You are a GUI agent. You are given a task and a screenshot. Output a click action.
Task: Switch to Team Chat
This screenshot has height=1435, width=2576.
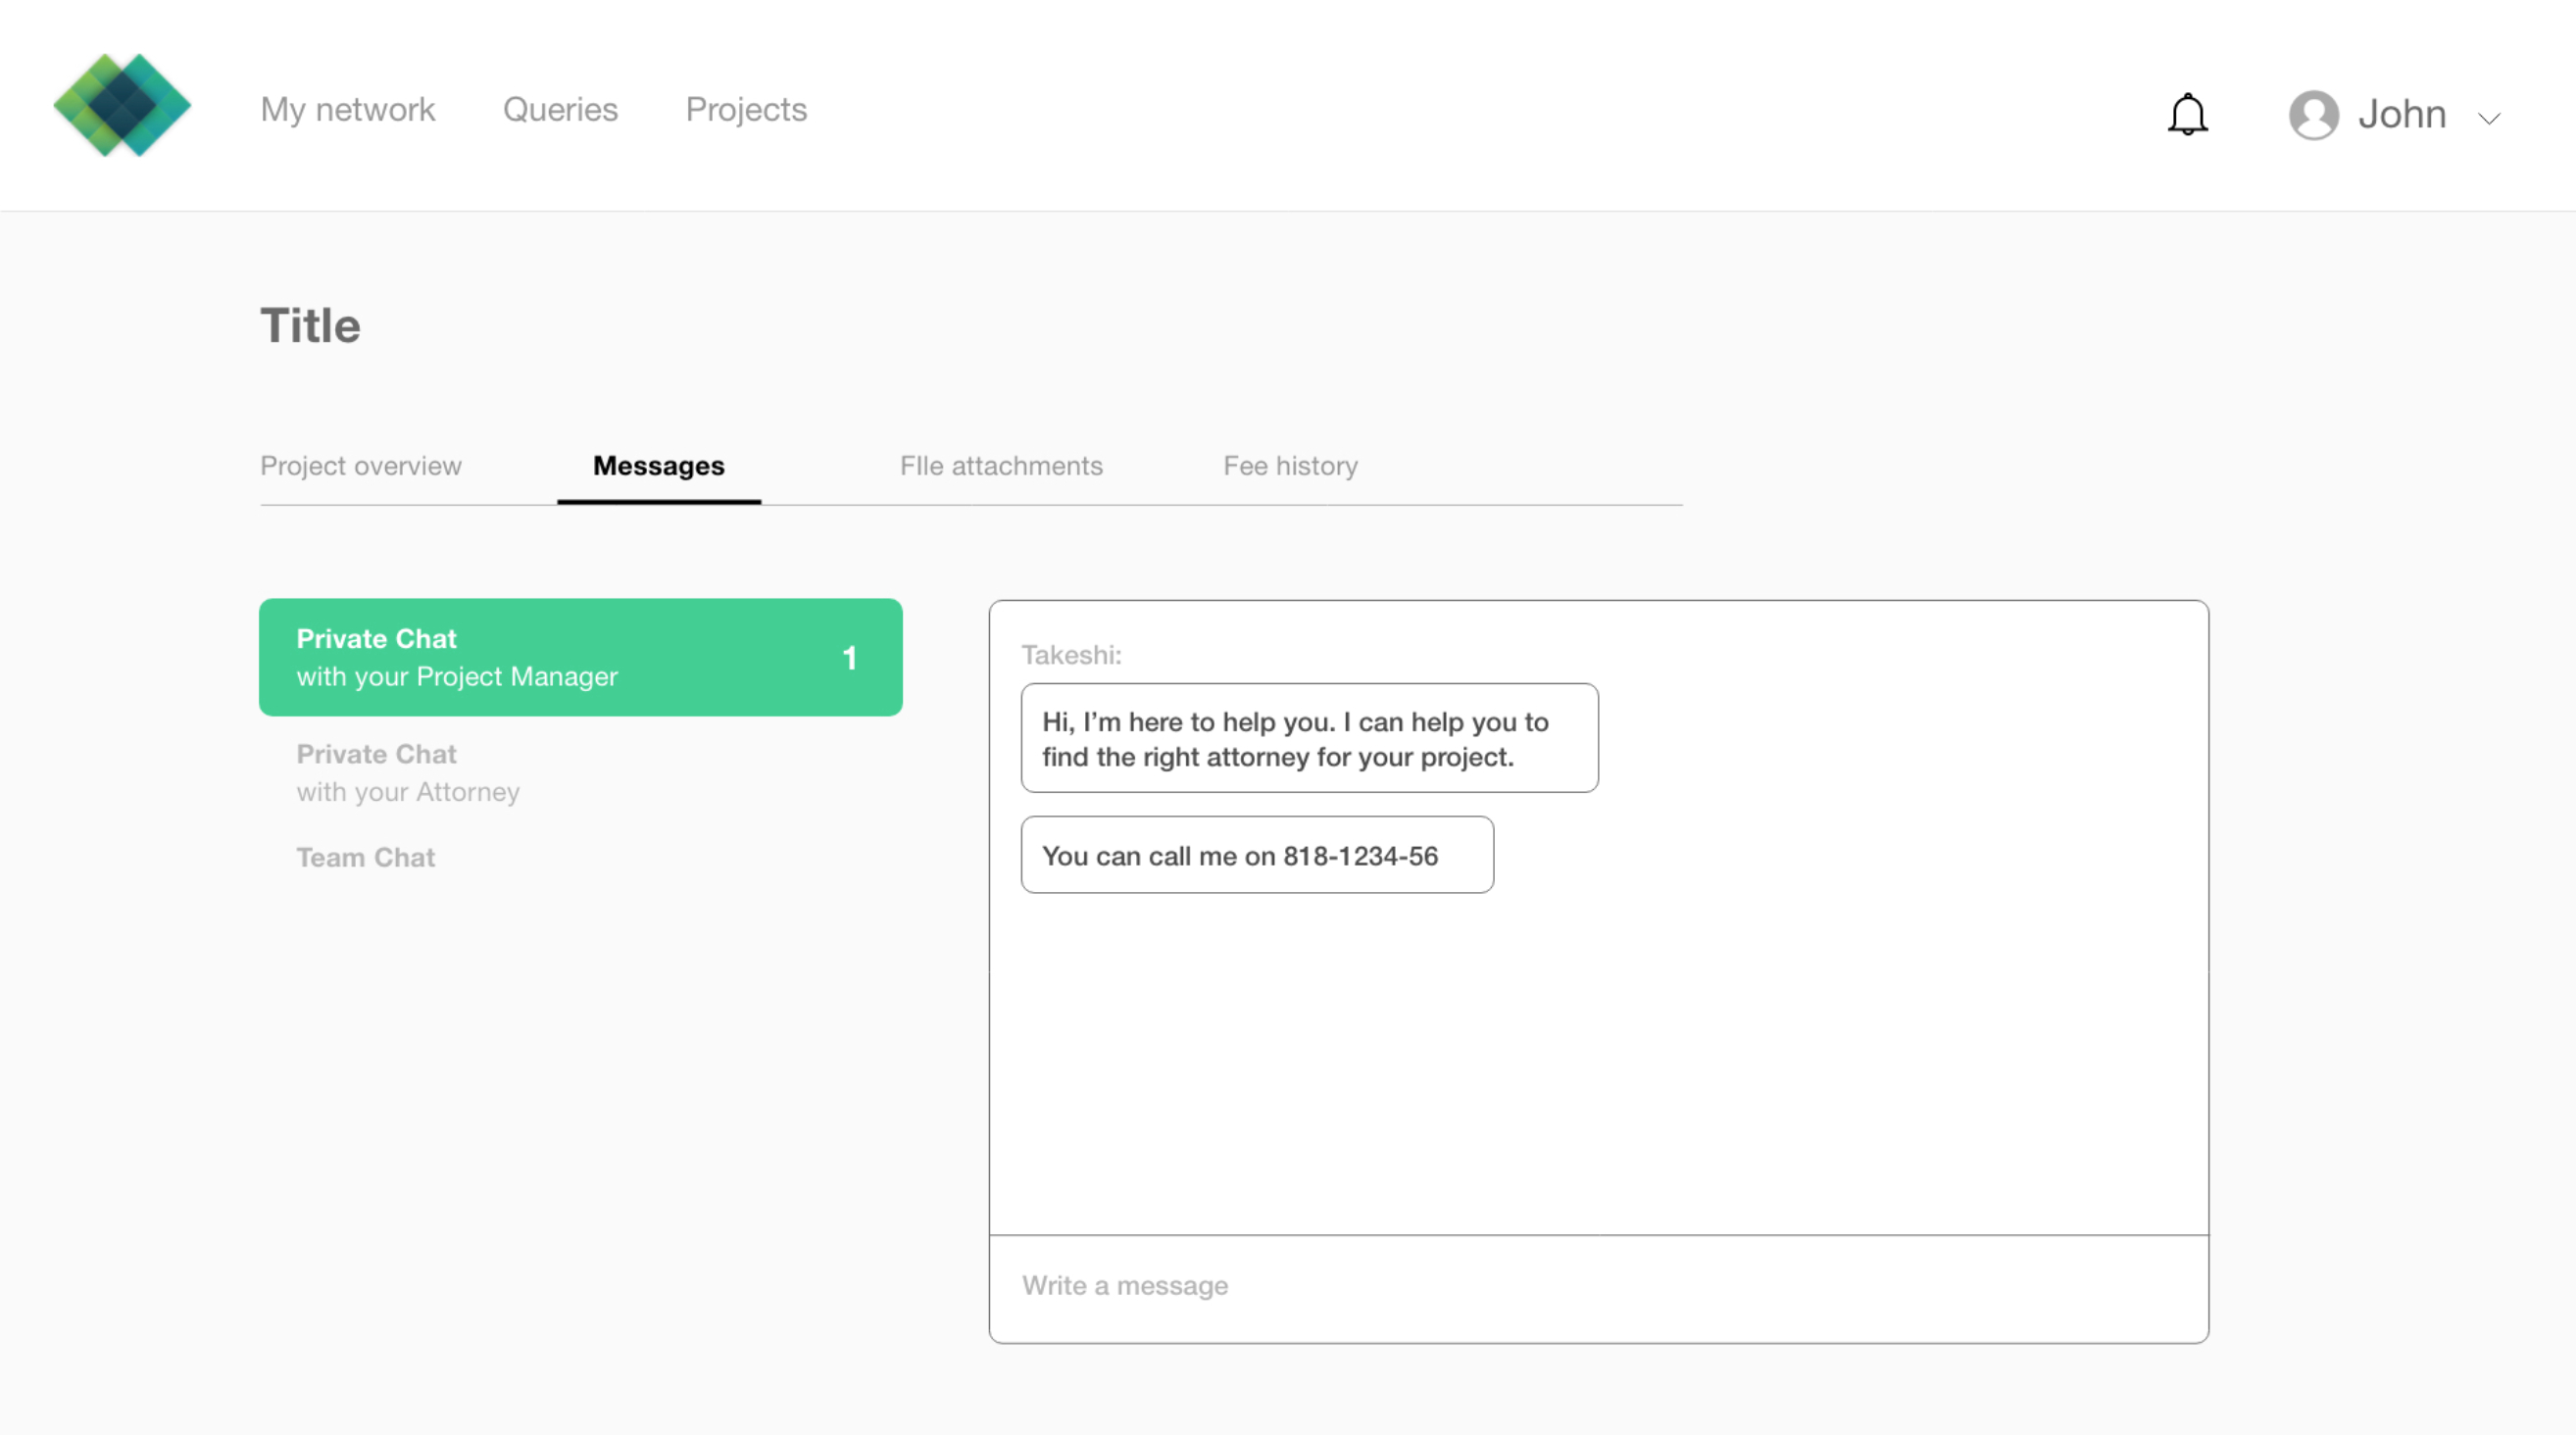(366, 857)
